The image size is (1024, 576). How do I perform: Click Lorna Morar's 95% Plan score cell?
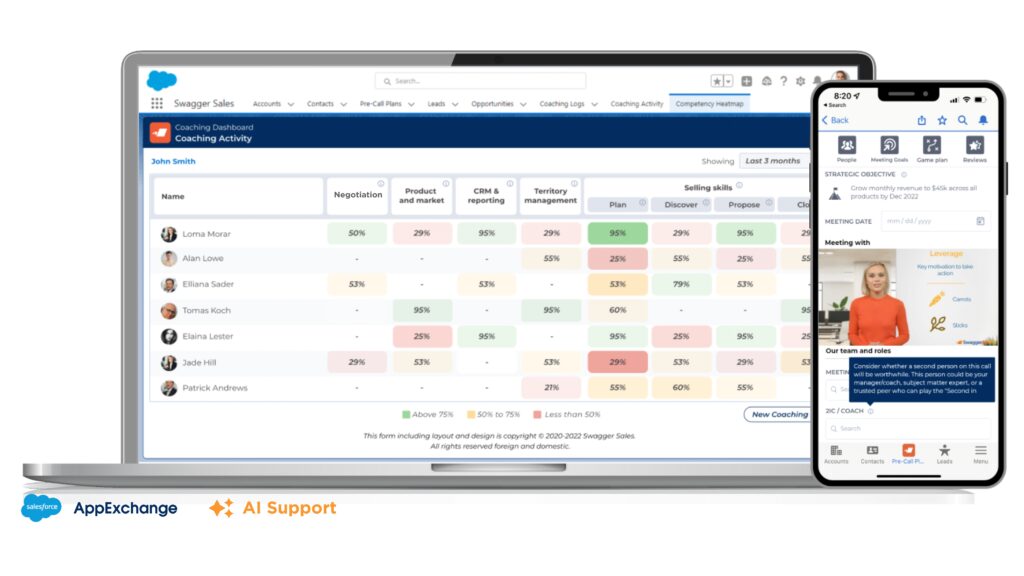[617, 233]
